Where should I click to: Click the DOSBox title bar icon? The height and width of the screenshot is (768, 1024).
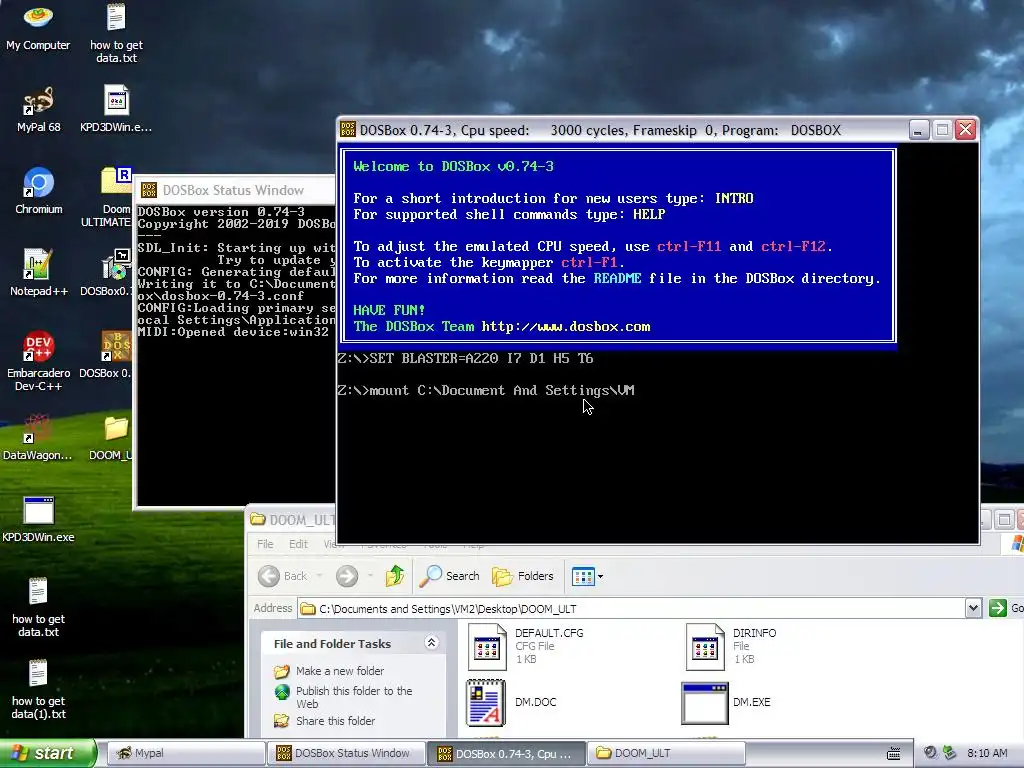tap(348, 129)
